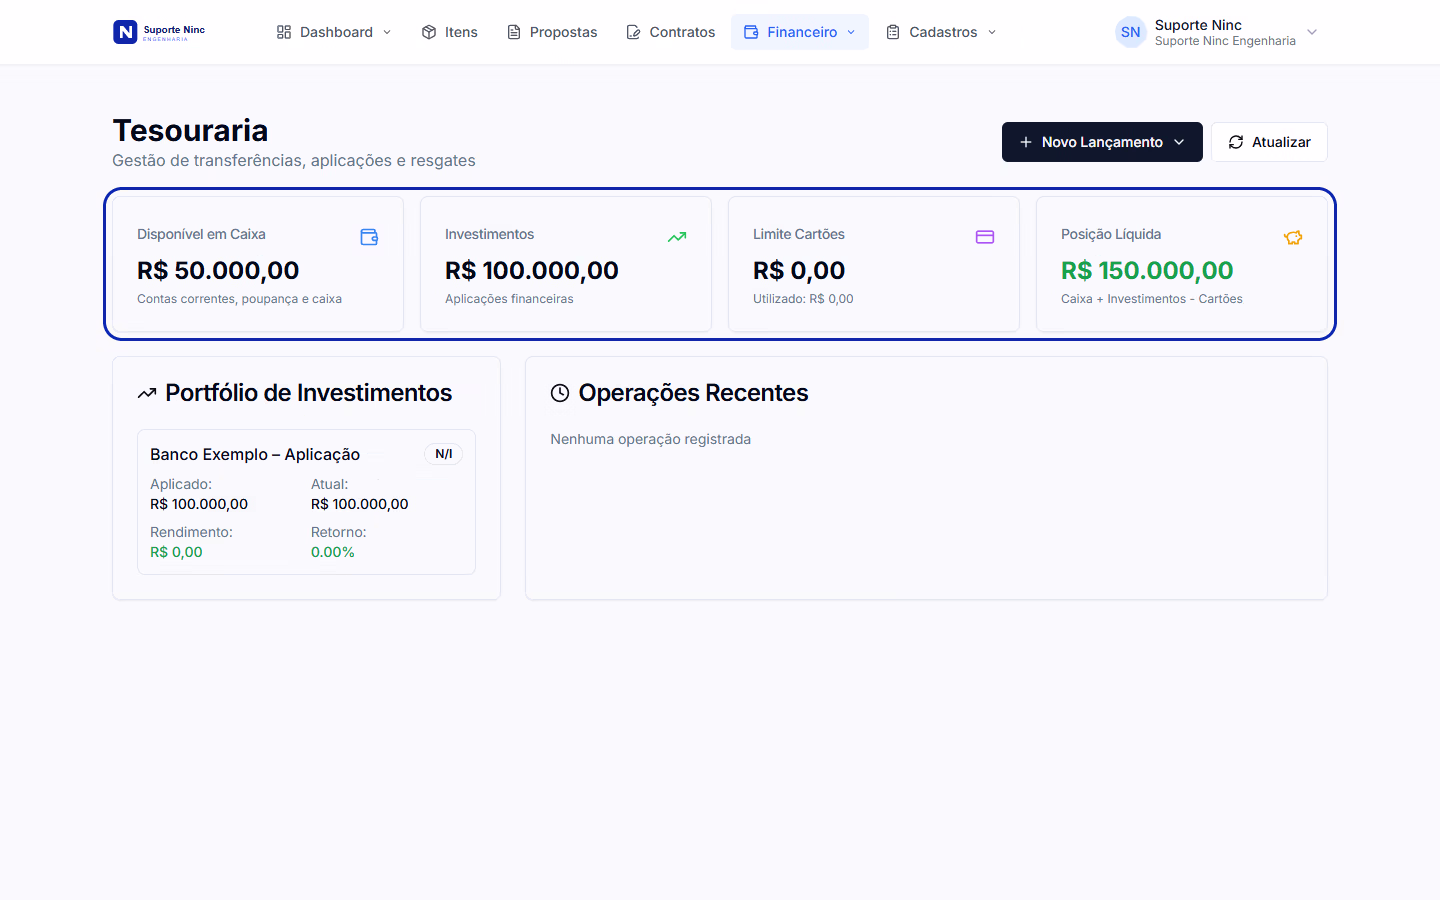The image size is (1440, 900).
Task: Click the Financeiro wallet icon in navbar
Action: click(x=751, y=32)
